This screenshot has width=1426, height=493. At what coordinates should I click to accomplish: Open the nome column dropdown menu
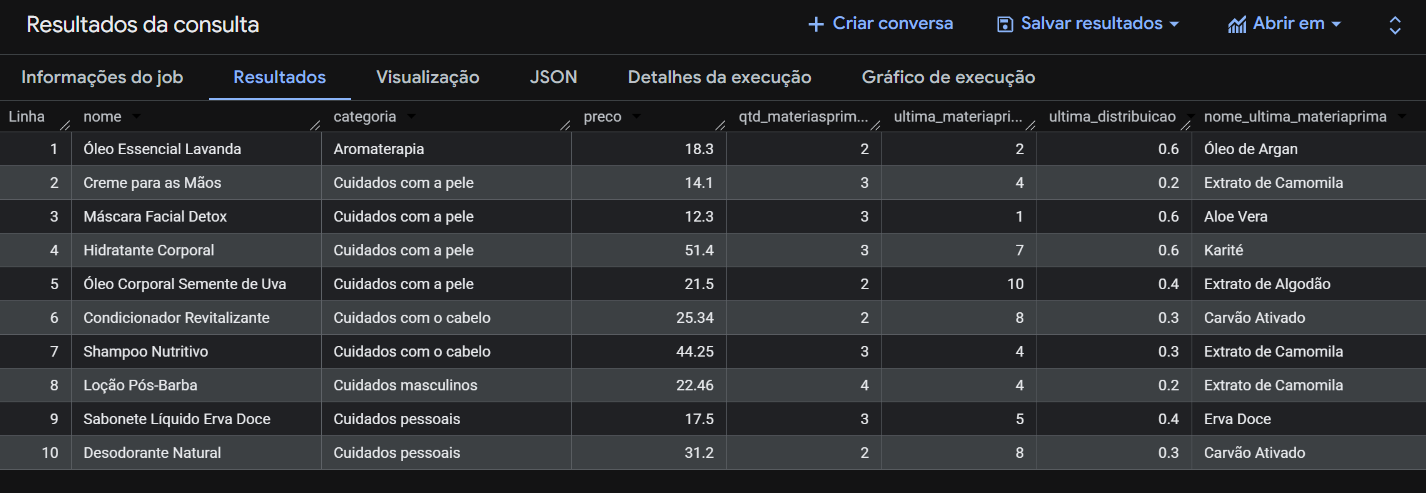[136, 117]
